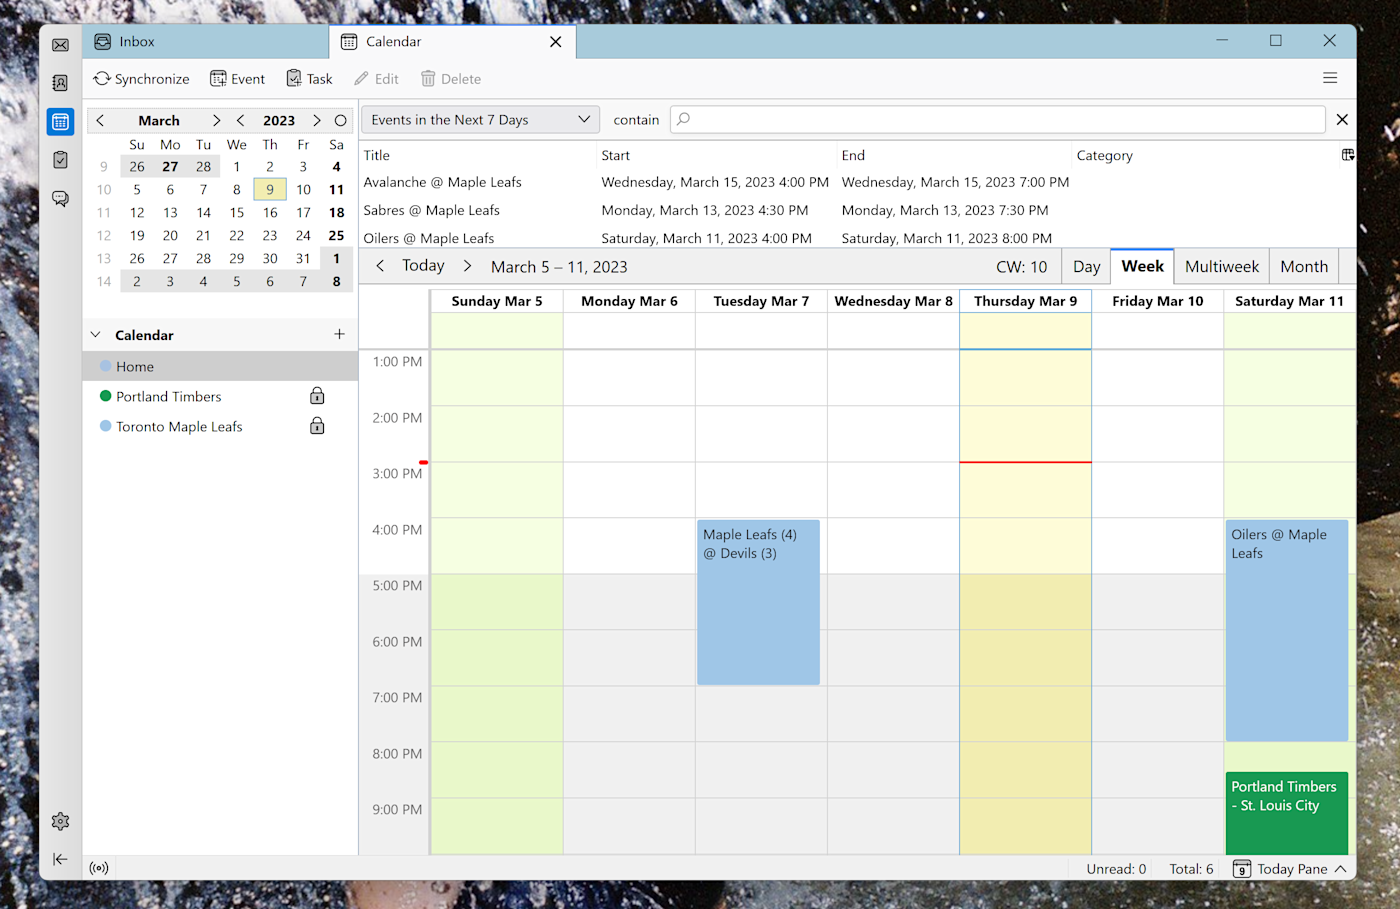Click Synchronize calendars
The width and height of the screenshot is (1400, 909).
point(141,79)
